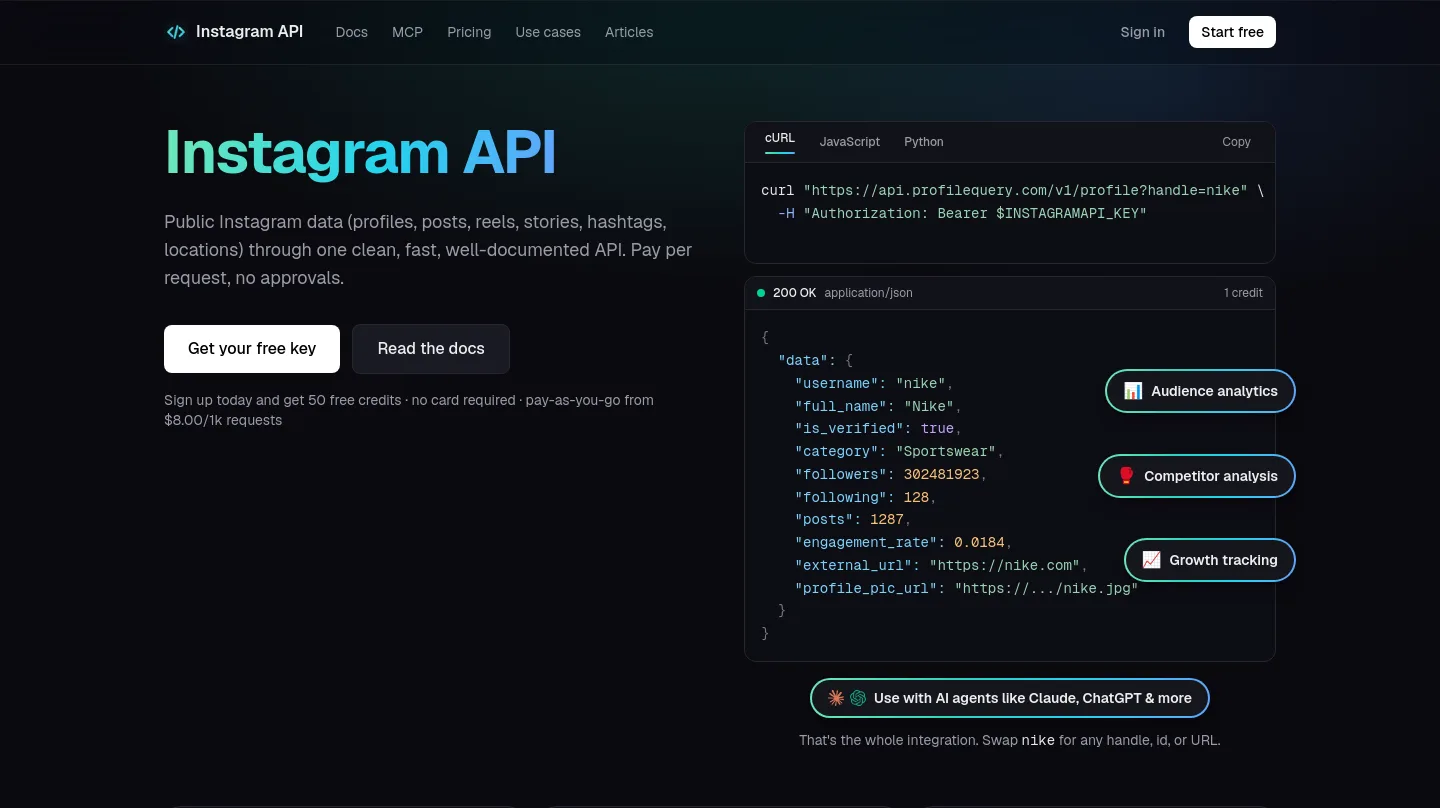Go to the Pricing page
The image size is (1440, 808).
469,32
